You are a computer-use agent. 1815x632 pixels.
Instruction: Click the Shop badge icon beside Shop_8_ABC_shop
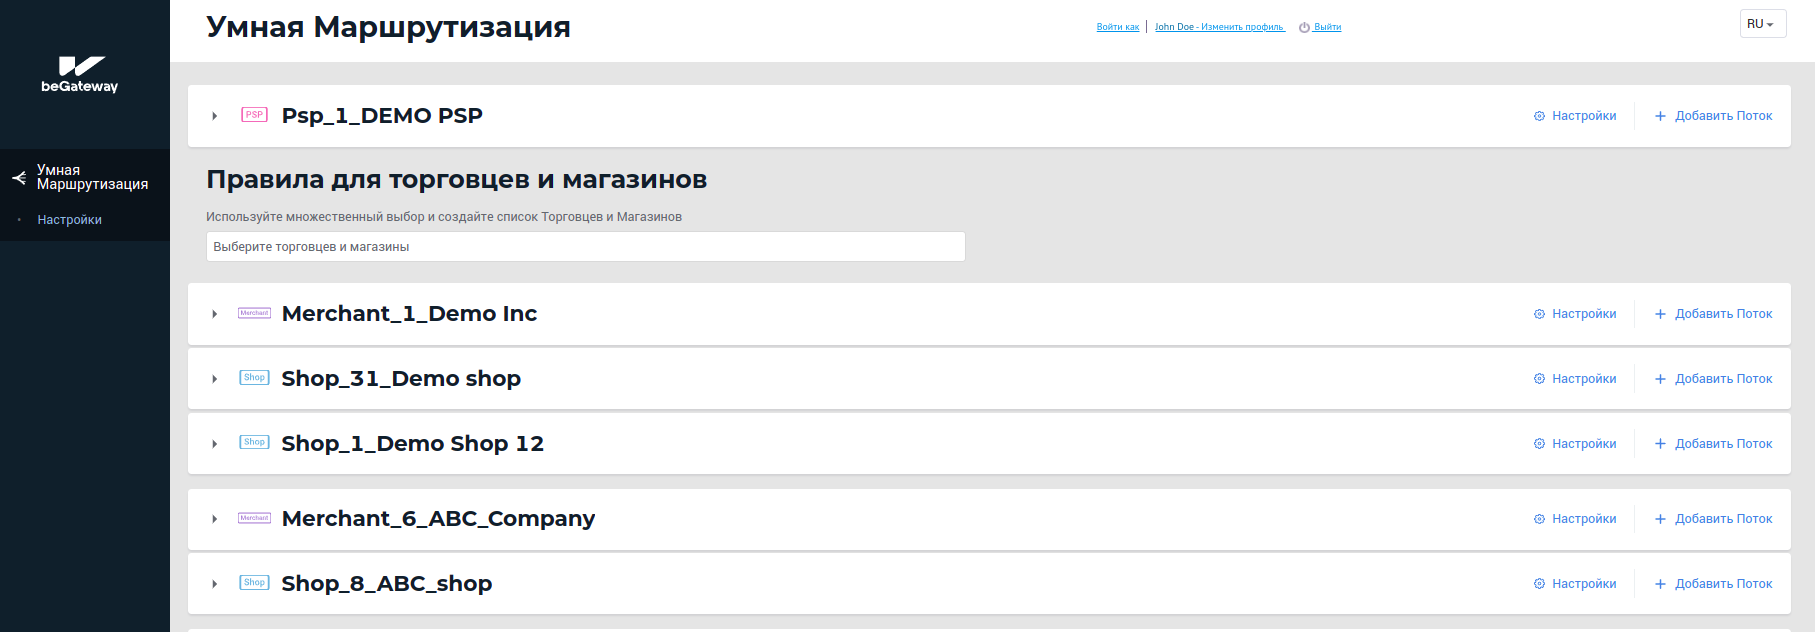point(254,583)
